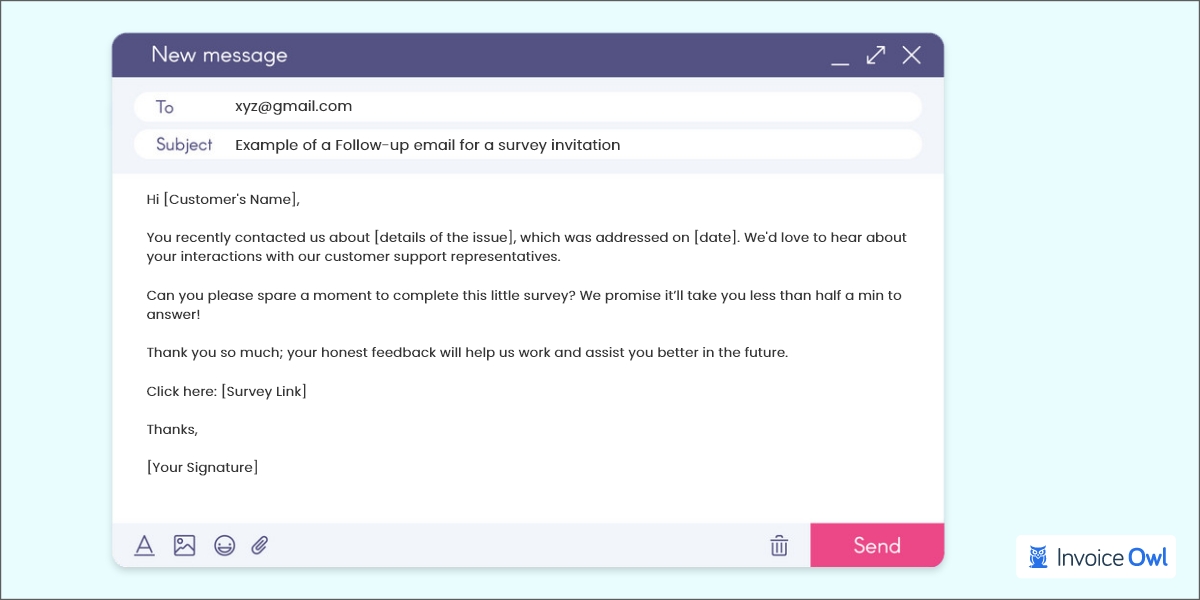The image size is (1200, 600).
Task: Click the New message title bar
Action: (x=220, y=55)
